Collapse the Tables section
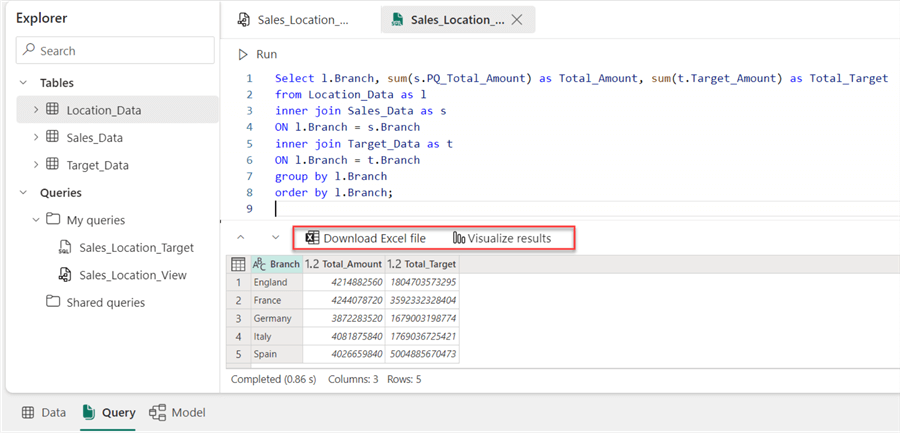900x433 pixels. pyautogui.click(x=24, y=83)
